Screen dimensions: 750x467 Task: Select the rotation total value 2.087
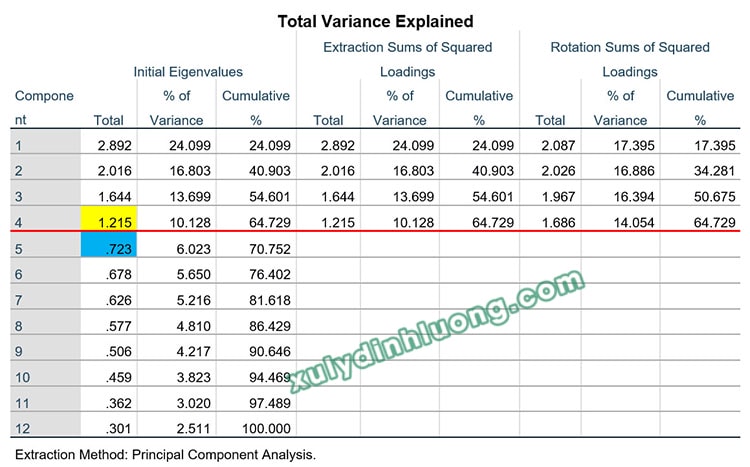[558, 145]
